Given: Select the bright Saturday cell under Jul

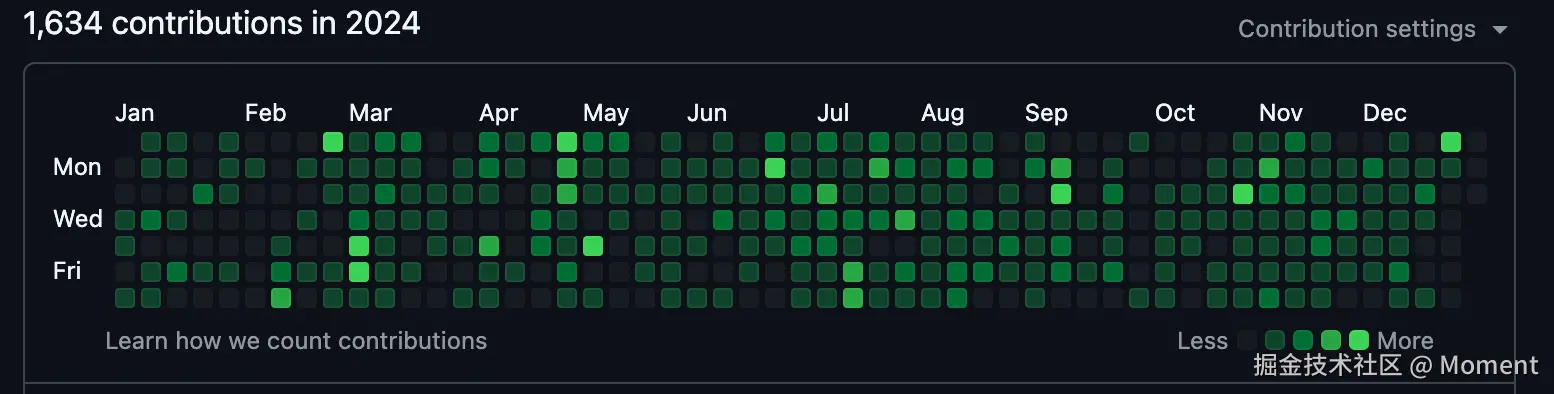Looking at the screenshot, I should (853, 298).
